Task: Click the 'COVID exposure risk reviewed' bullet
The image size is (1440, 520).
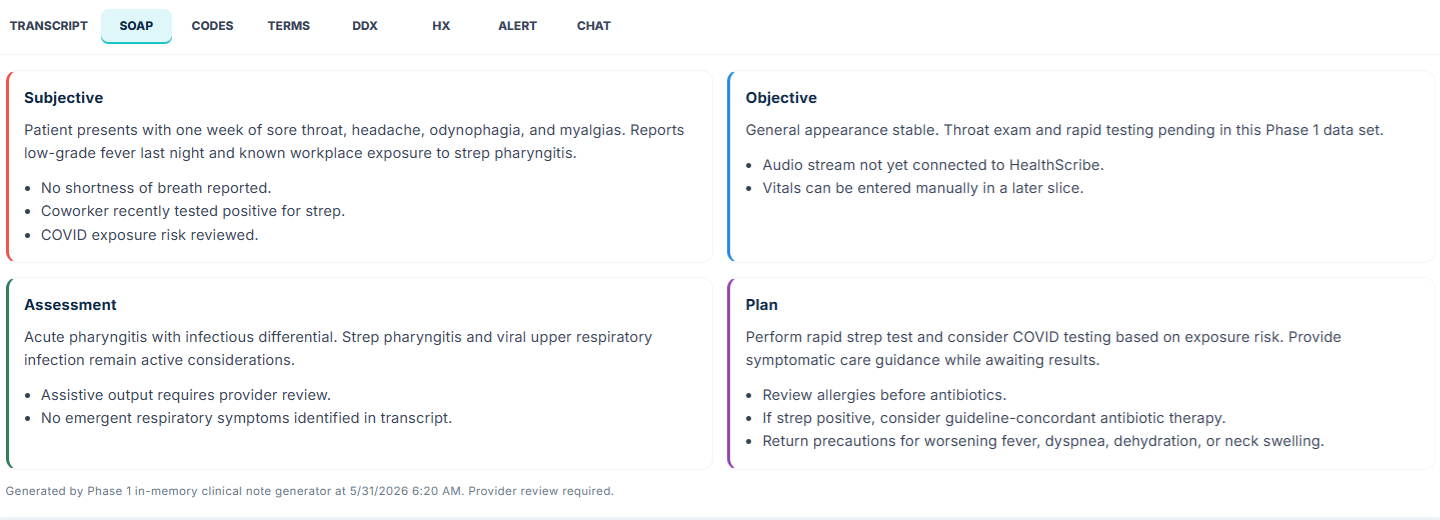Action: click(150, 235)
